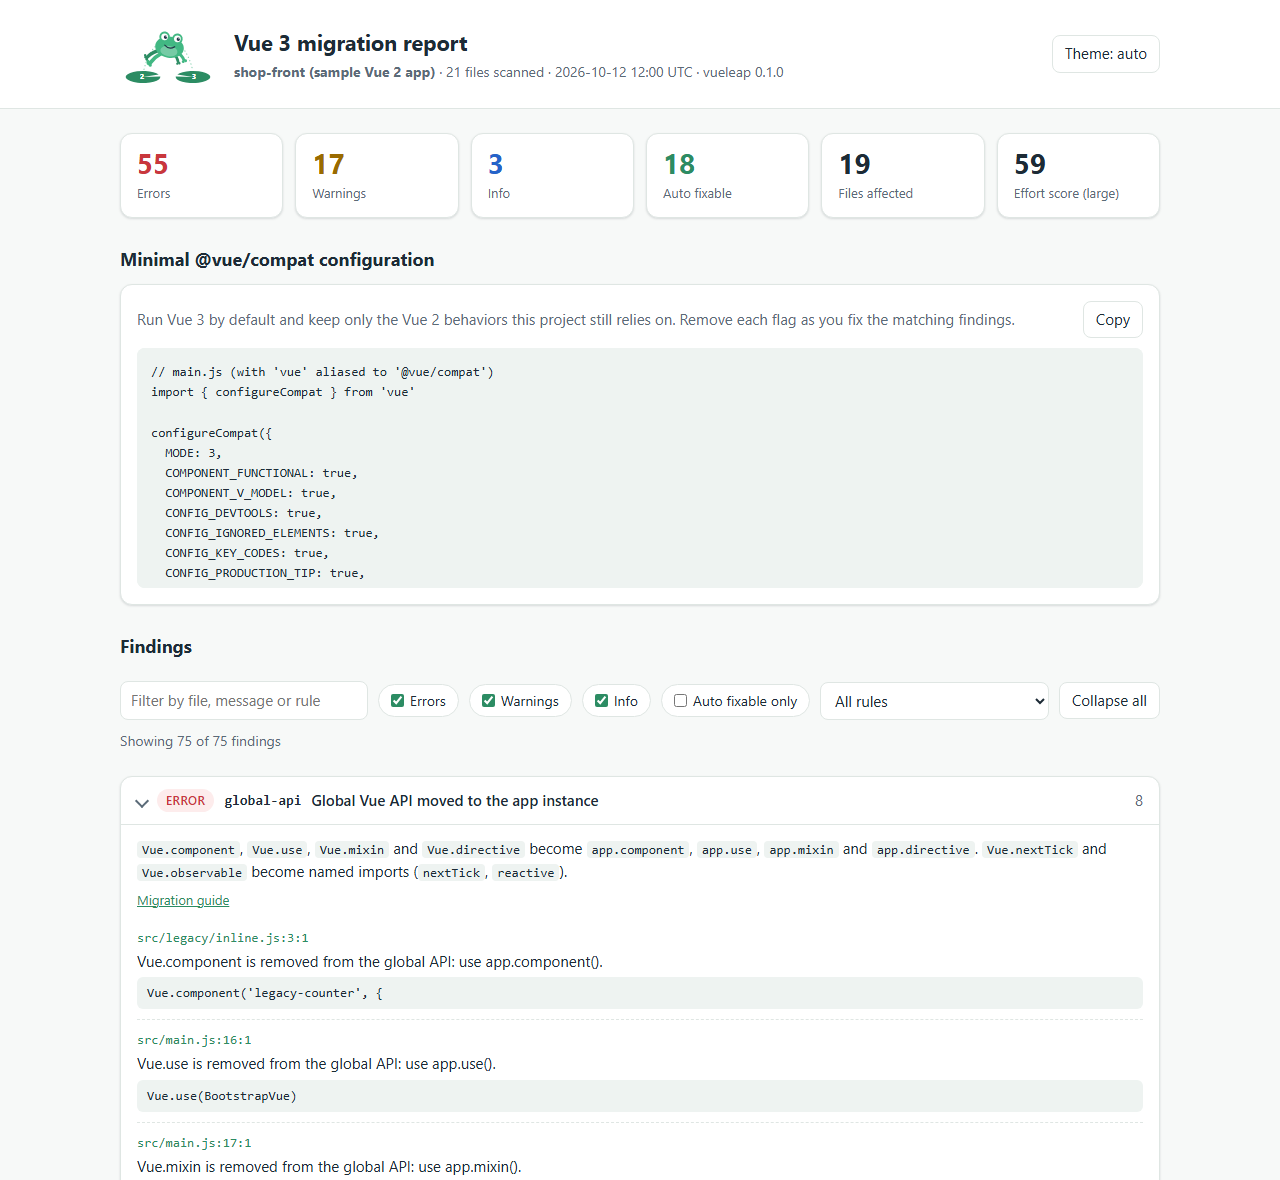
Task: Click the Collapse all button
Action: point(1109,701)
